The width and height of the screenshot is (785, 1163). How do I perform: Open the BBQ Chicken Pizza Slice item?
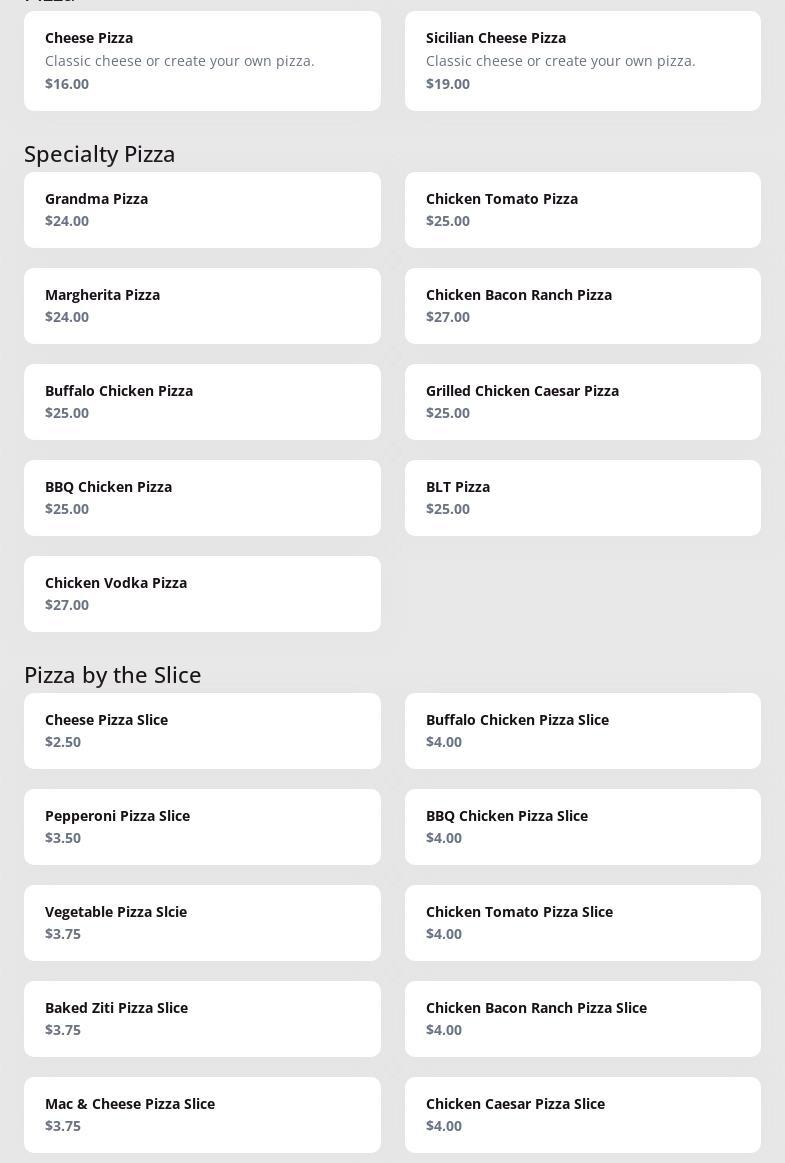[582, 827]
